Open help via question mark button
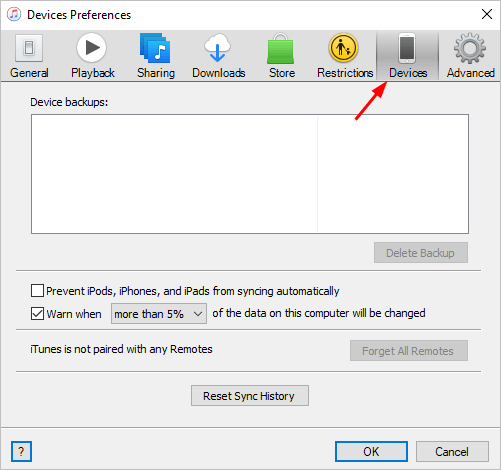This screenshot has height=470, width=501. tap(21, 452)
